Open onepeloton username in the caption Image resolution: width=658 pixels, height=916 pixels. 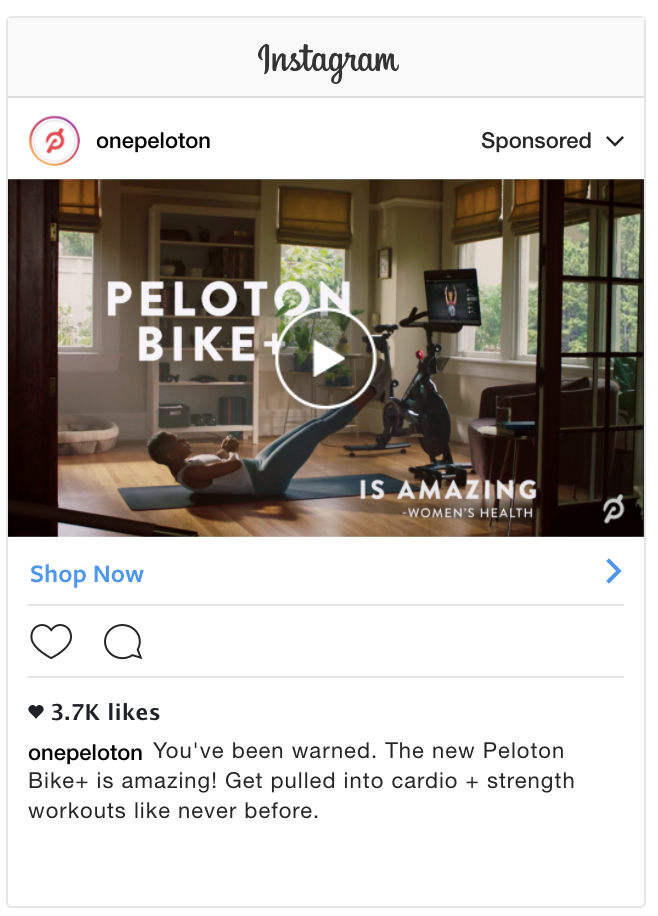(x=85, y=752)
